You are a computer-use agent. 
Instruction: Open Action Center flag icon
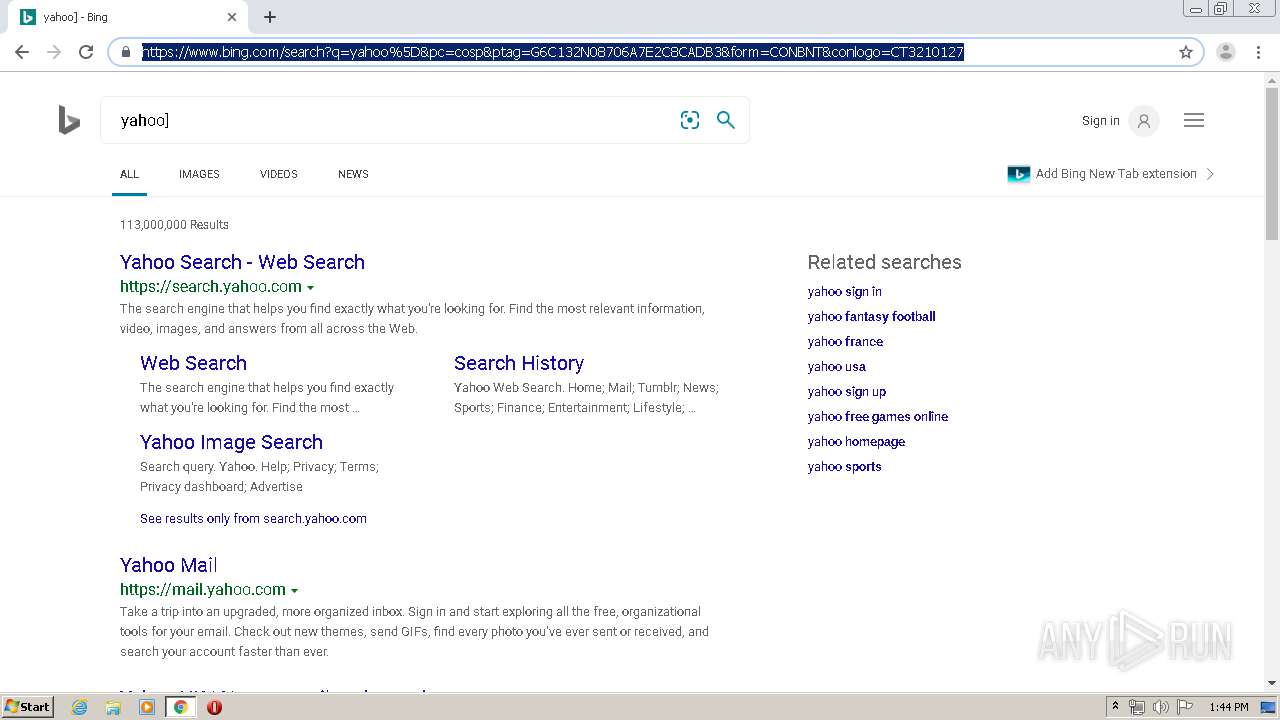point(1185,707)
